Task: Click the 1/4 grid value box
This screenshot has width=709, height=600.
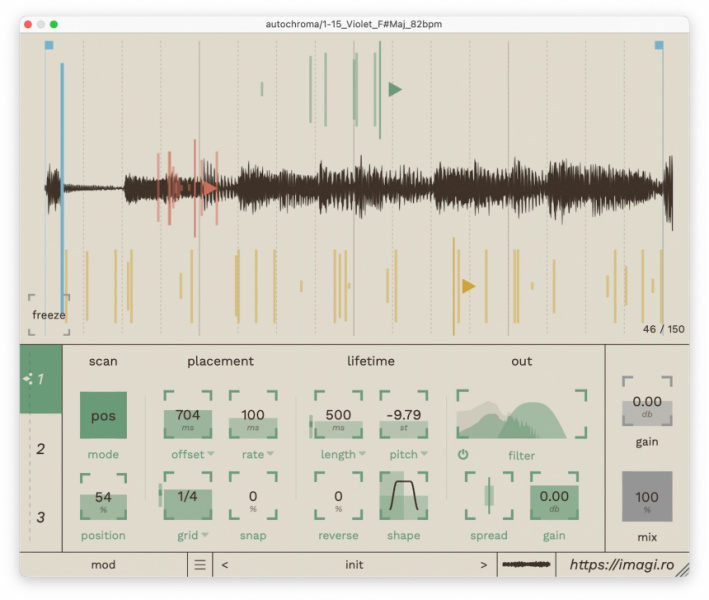Action: [x=188, y=496]
